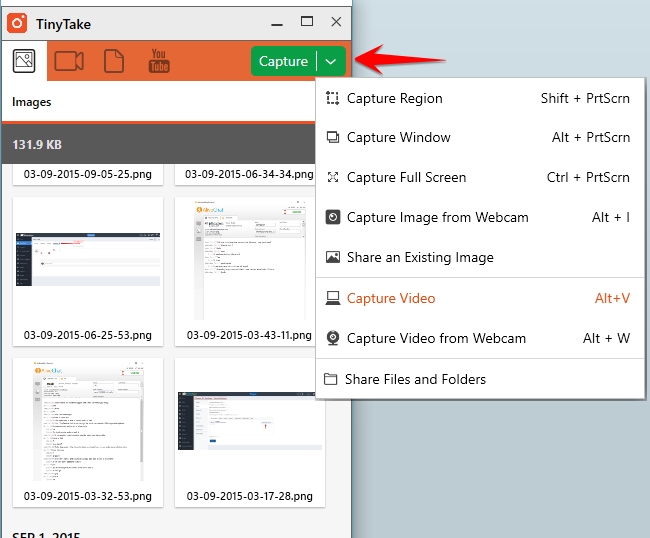Viewport: 650px width, 538px height.
Task: Click the green Capture button
Action: (x=284, y=61)
